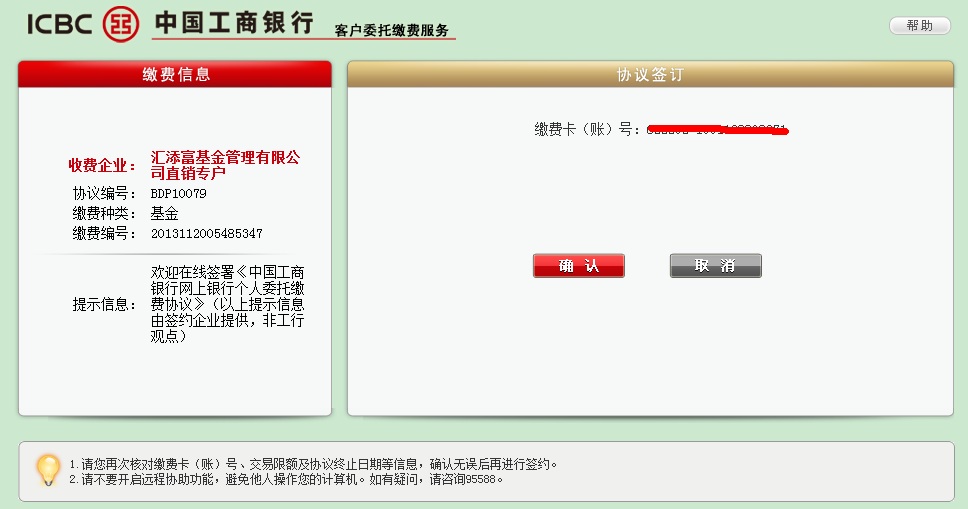This screenshot has height=509, width=968.
Task: Click the payment type value 基金
Action: coord(164,213)
